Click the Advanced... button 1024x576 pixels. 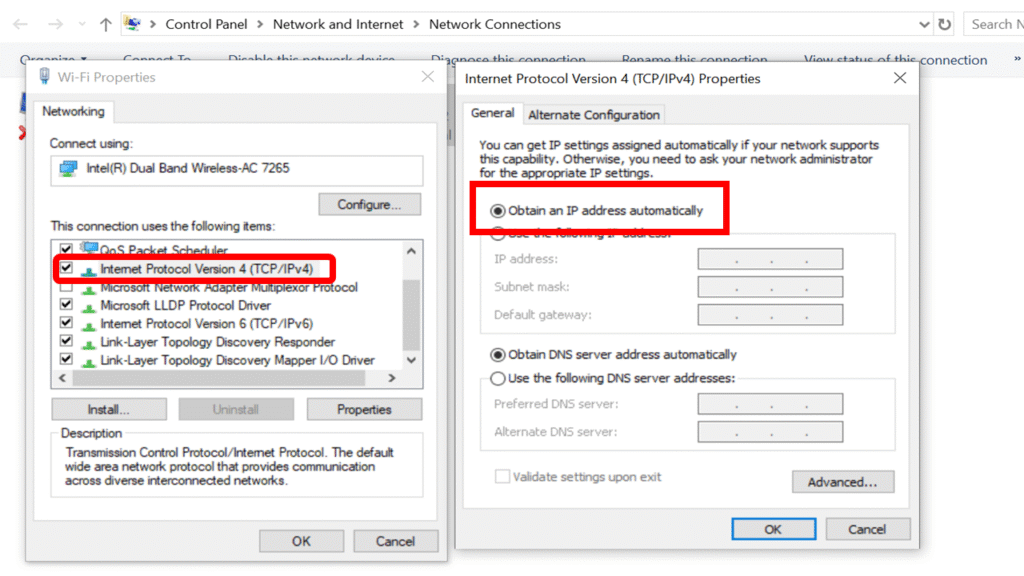pyautogui.click(x=842, y=482)
